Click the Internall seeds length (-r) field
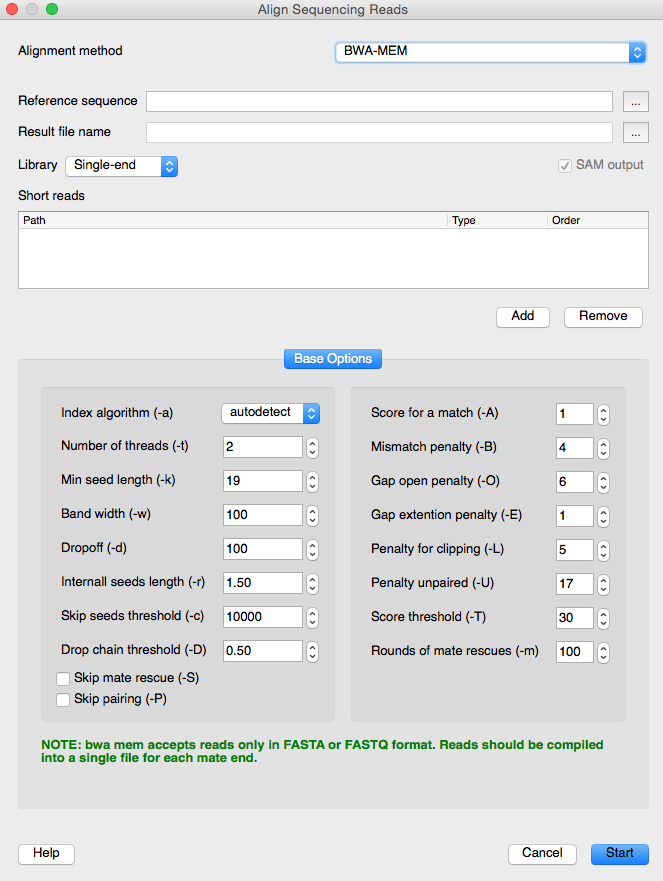The image size is (663, 881). [x=262, y=583]
